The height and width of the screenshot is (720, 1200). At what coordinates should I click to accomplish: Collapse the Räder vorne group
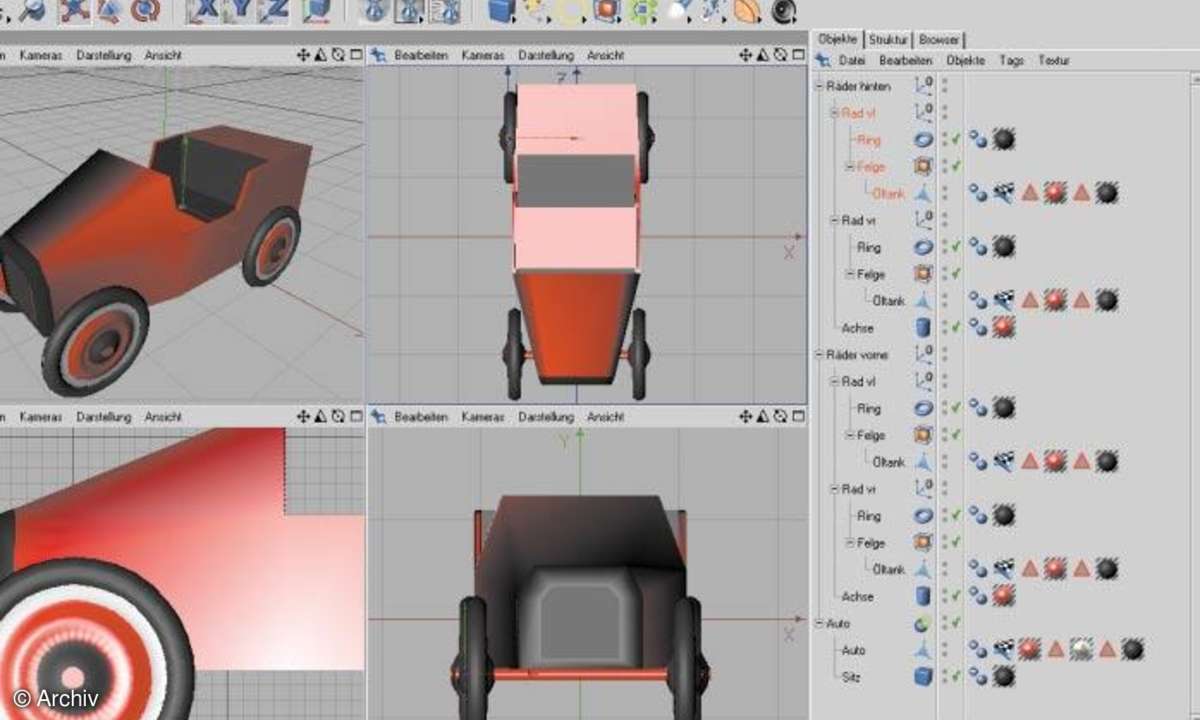[x=819, y=355]
